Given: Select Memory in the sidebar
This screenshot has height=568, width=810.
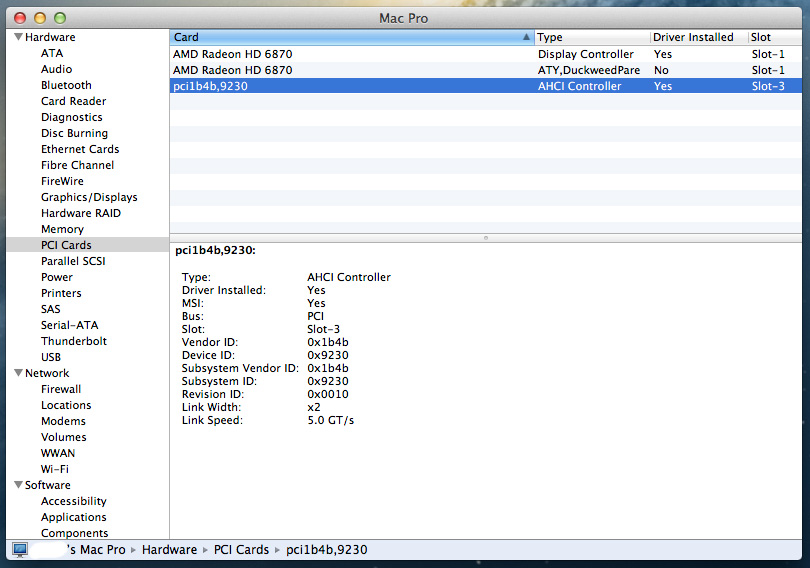Looking at the screenshot, I should click(62, 229).
